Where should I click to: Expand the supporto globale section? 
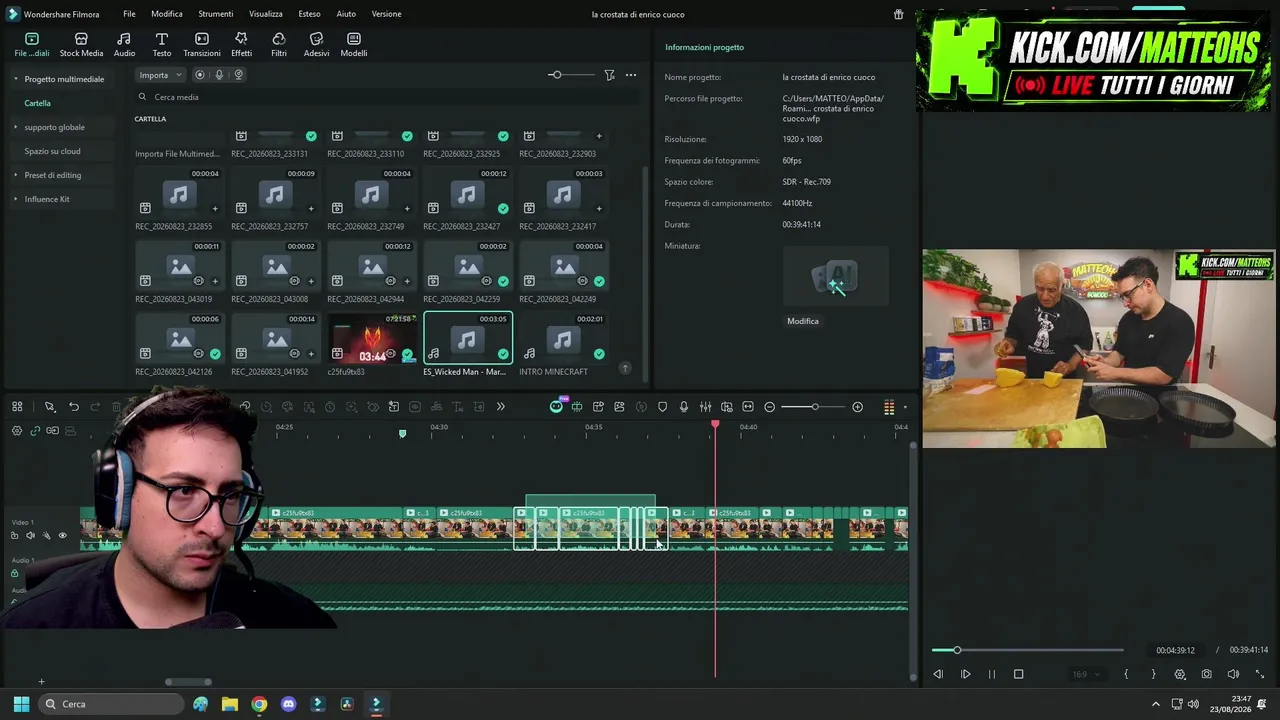(x=15, y=127)
